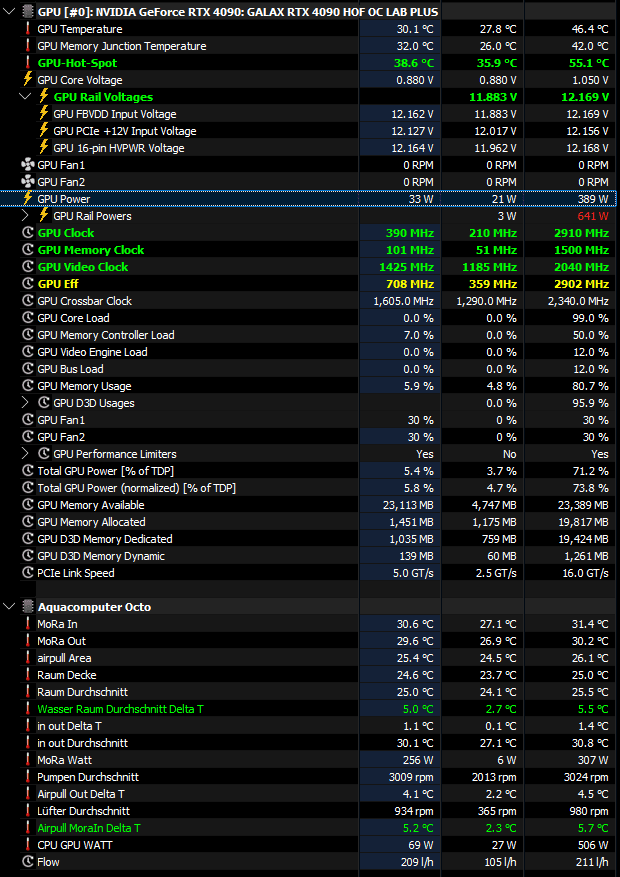Click the 256 W MoRa Watt value
Screen dimensions: 620x877
(x=418, y=760)
